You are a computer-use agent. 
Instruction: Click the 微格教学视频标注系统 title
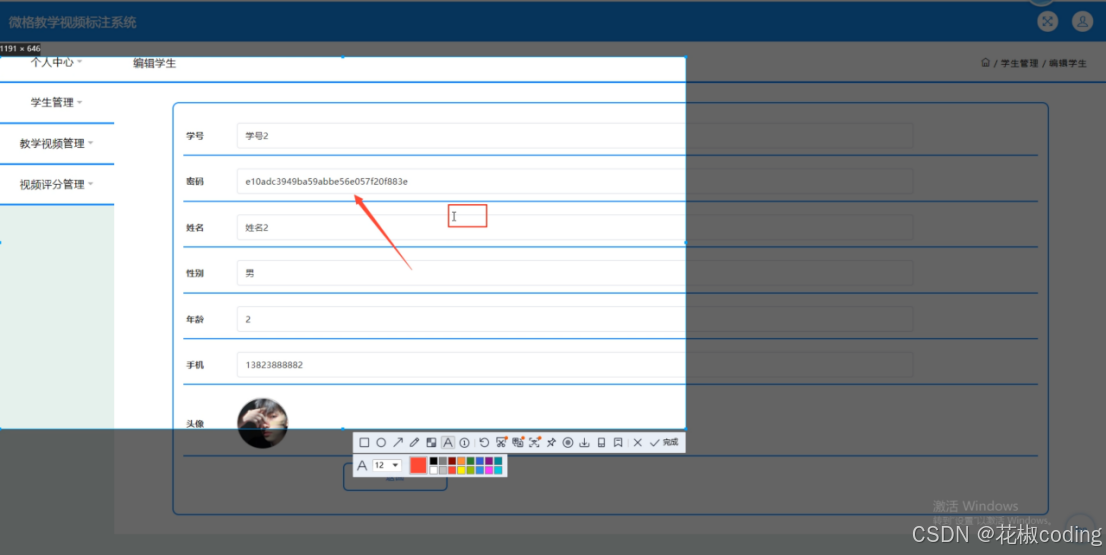pyautogui.click(x=73, y=23)
